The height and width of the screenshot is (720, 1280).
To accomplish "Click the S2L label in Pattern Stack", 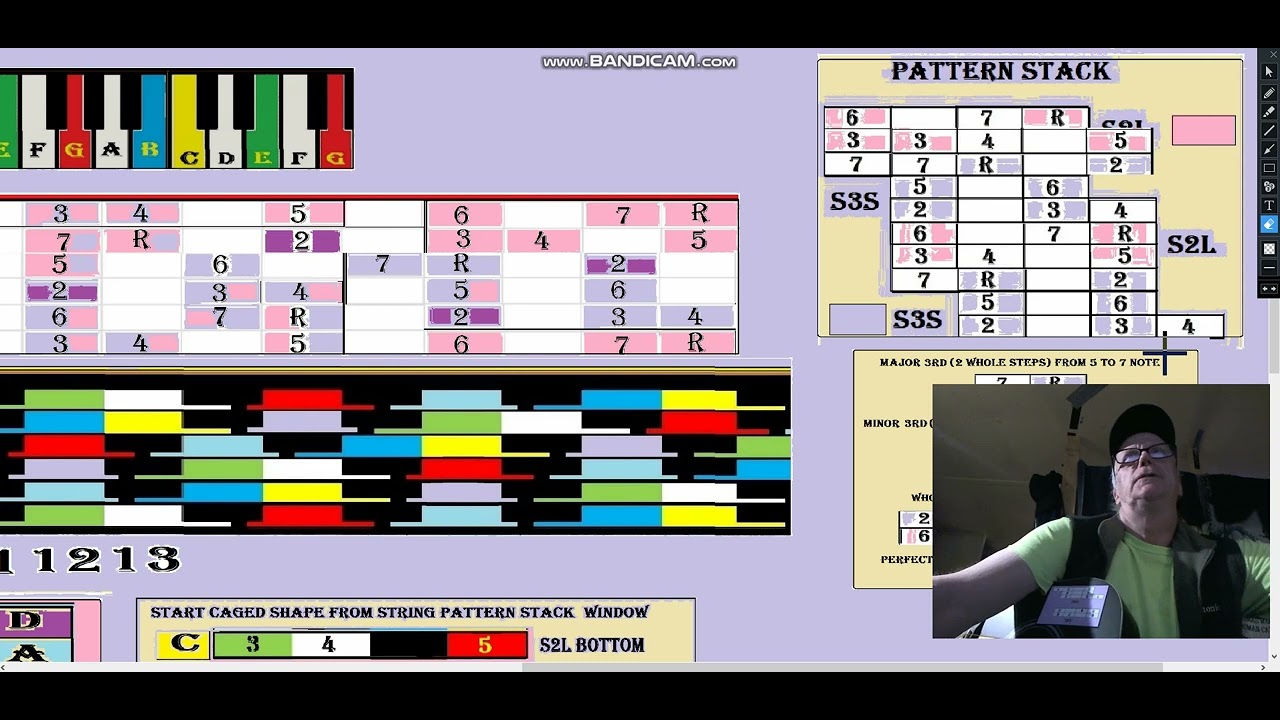I will pyautogui.click(x=1191, y=244).
